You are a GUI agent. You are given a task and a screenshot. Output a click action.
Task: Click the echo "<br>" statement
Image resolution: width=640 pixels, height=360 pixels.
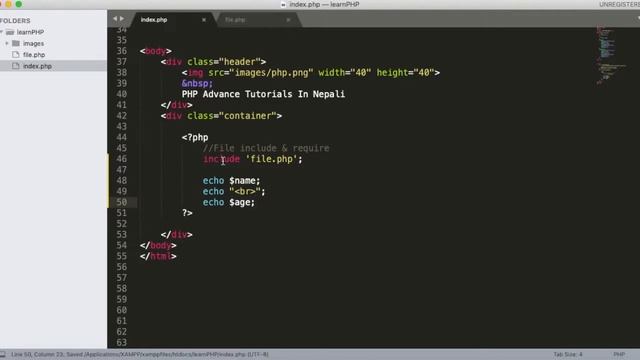[x=234, y=191]
